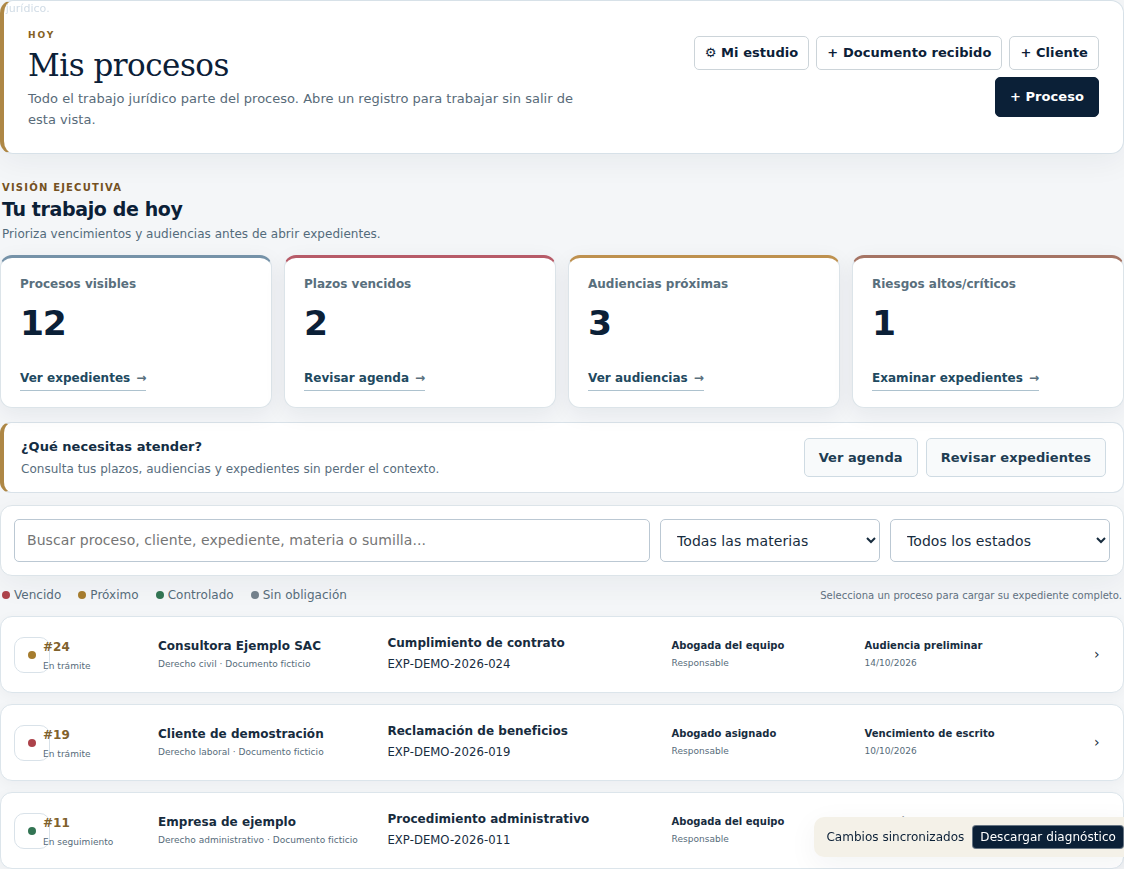
Task: Click expediente code EXP-DEMO-2026-019
Action: point(449,752)
